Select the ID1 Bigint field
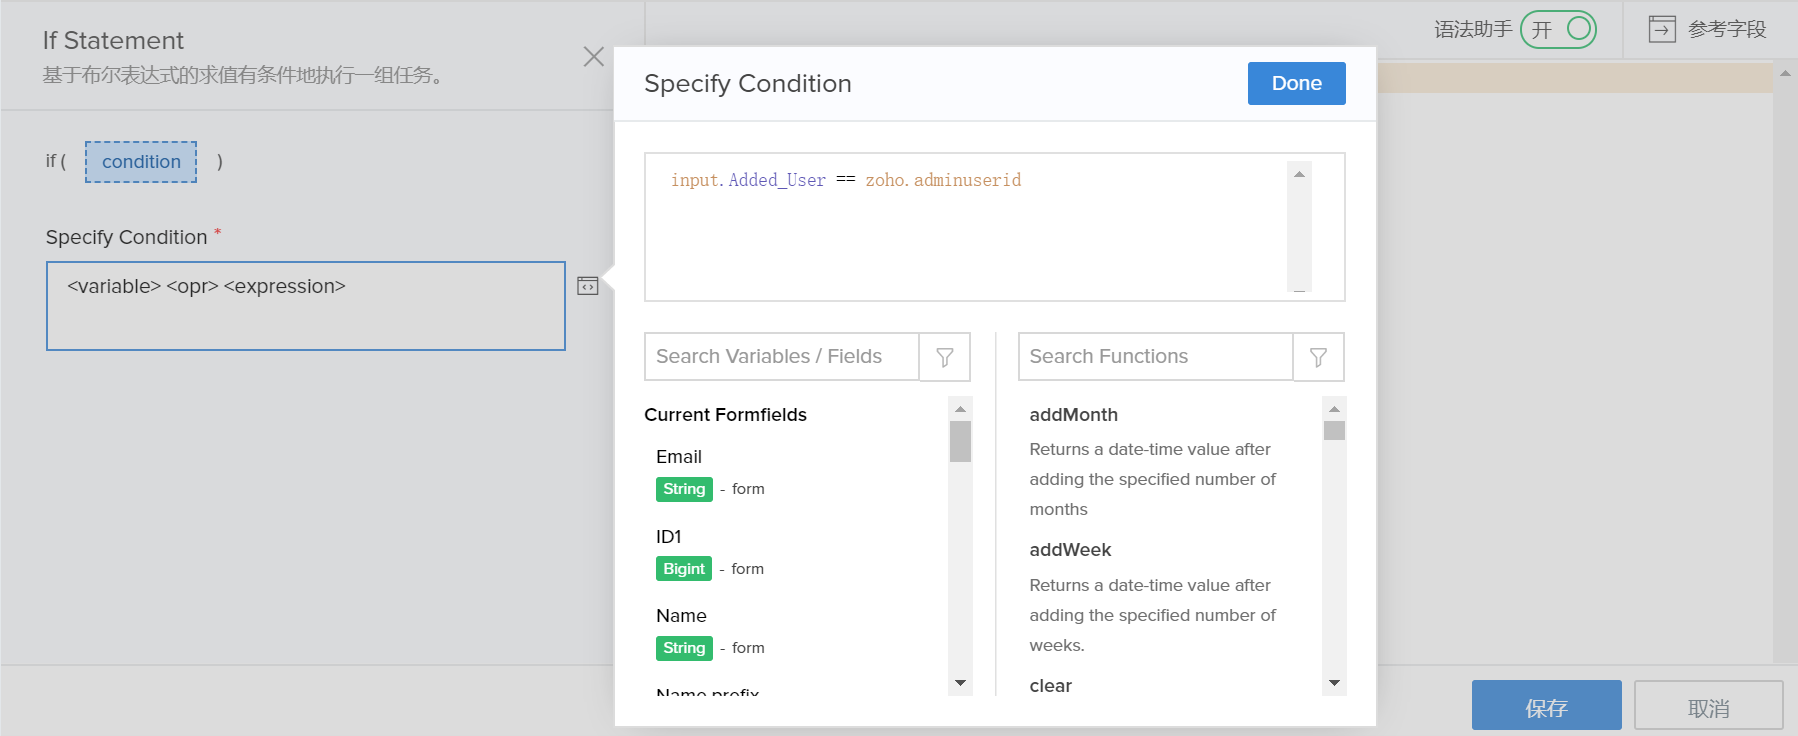Viewport: 1798px width, 736px height. tap(669, 537)
